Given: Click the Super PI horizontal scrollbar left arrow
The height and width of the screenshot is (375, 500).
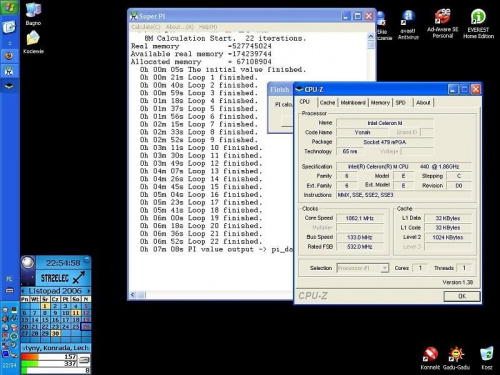Looking at the screenshot, I should pyautogui.click(x=133, y=295).
